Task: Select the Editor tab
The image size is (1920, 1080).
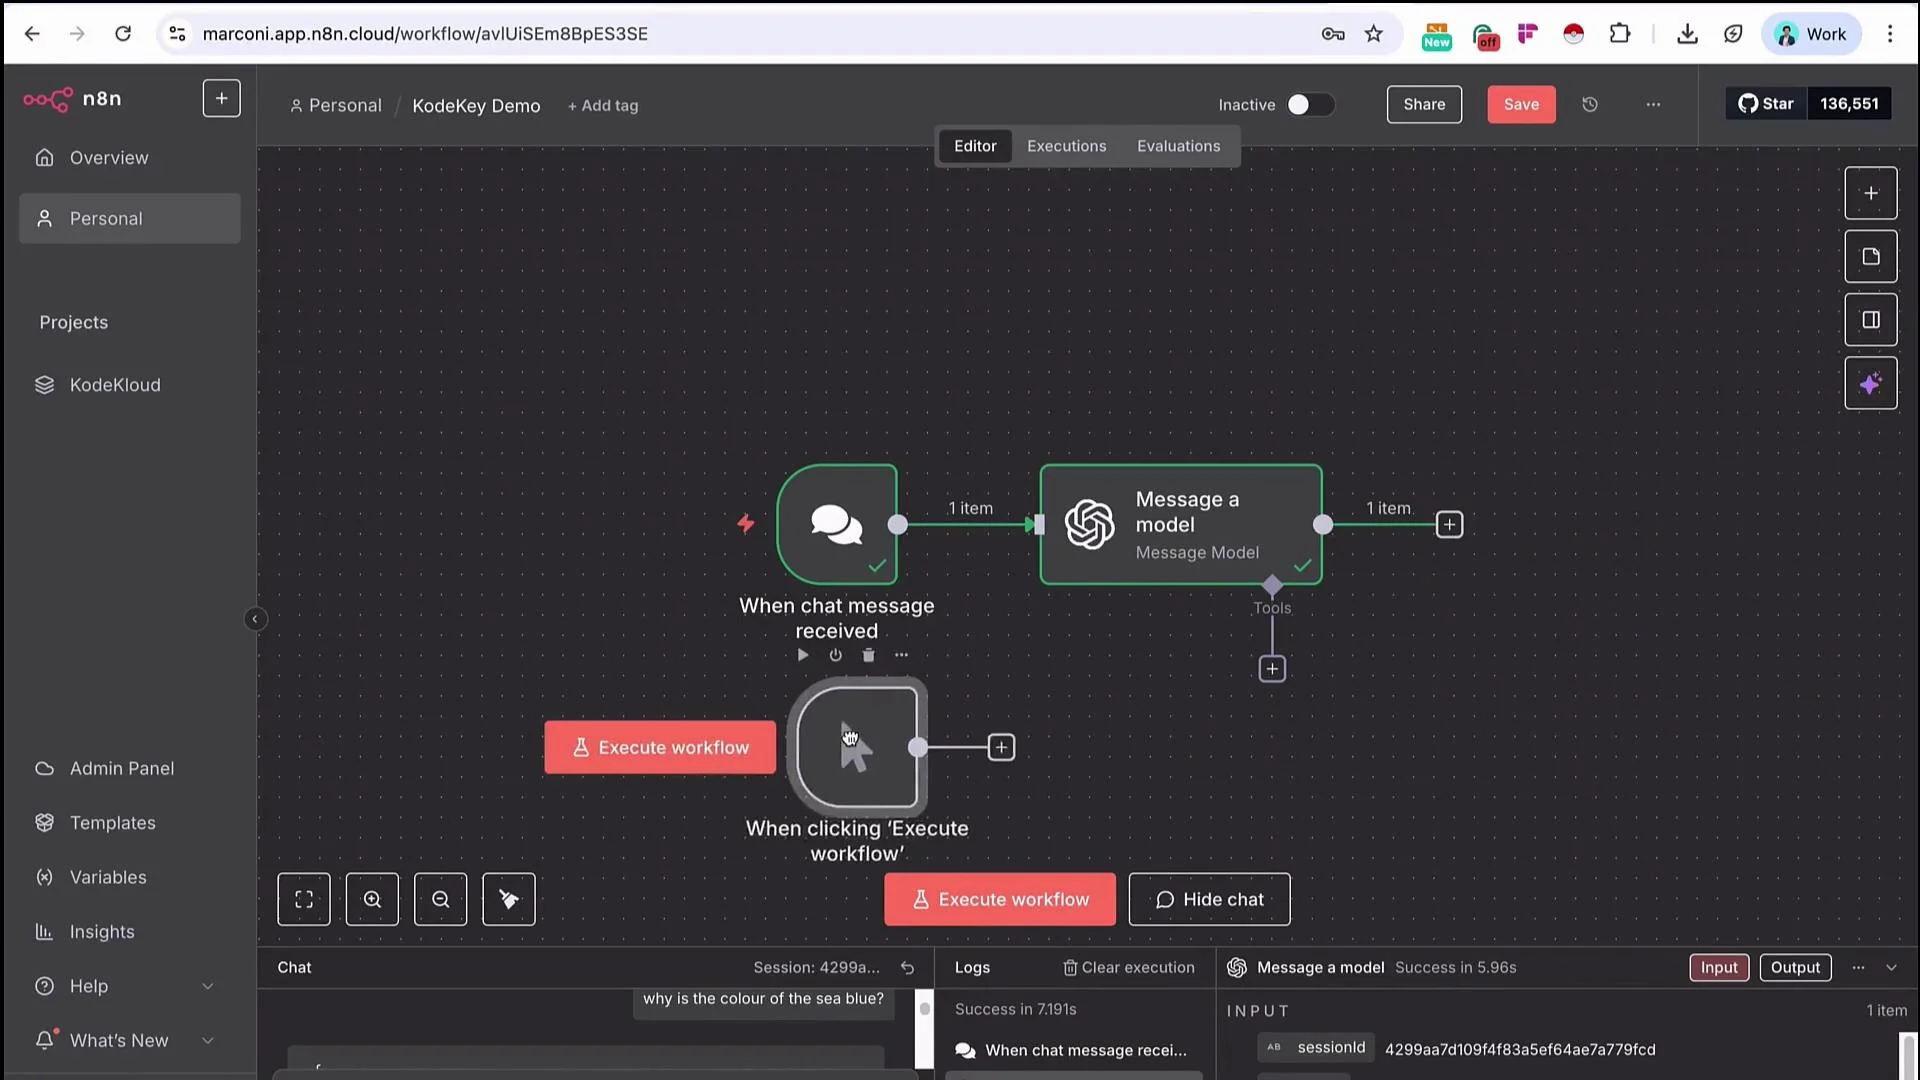Action: 975,146
